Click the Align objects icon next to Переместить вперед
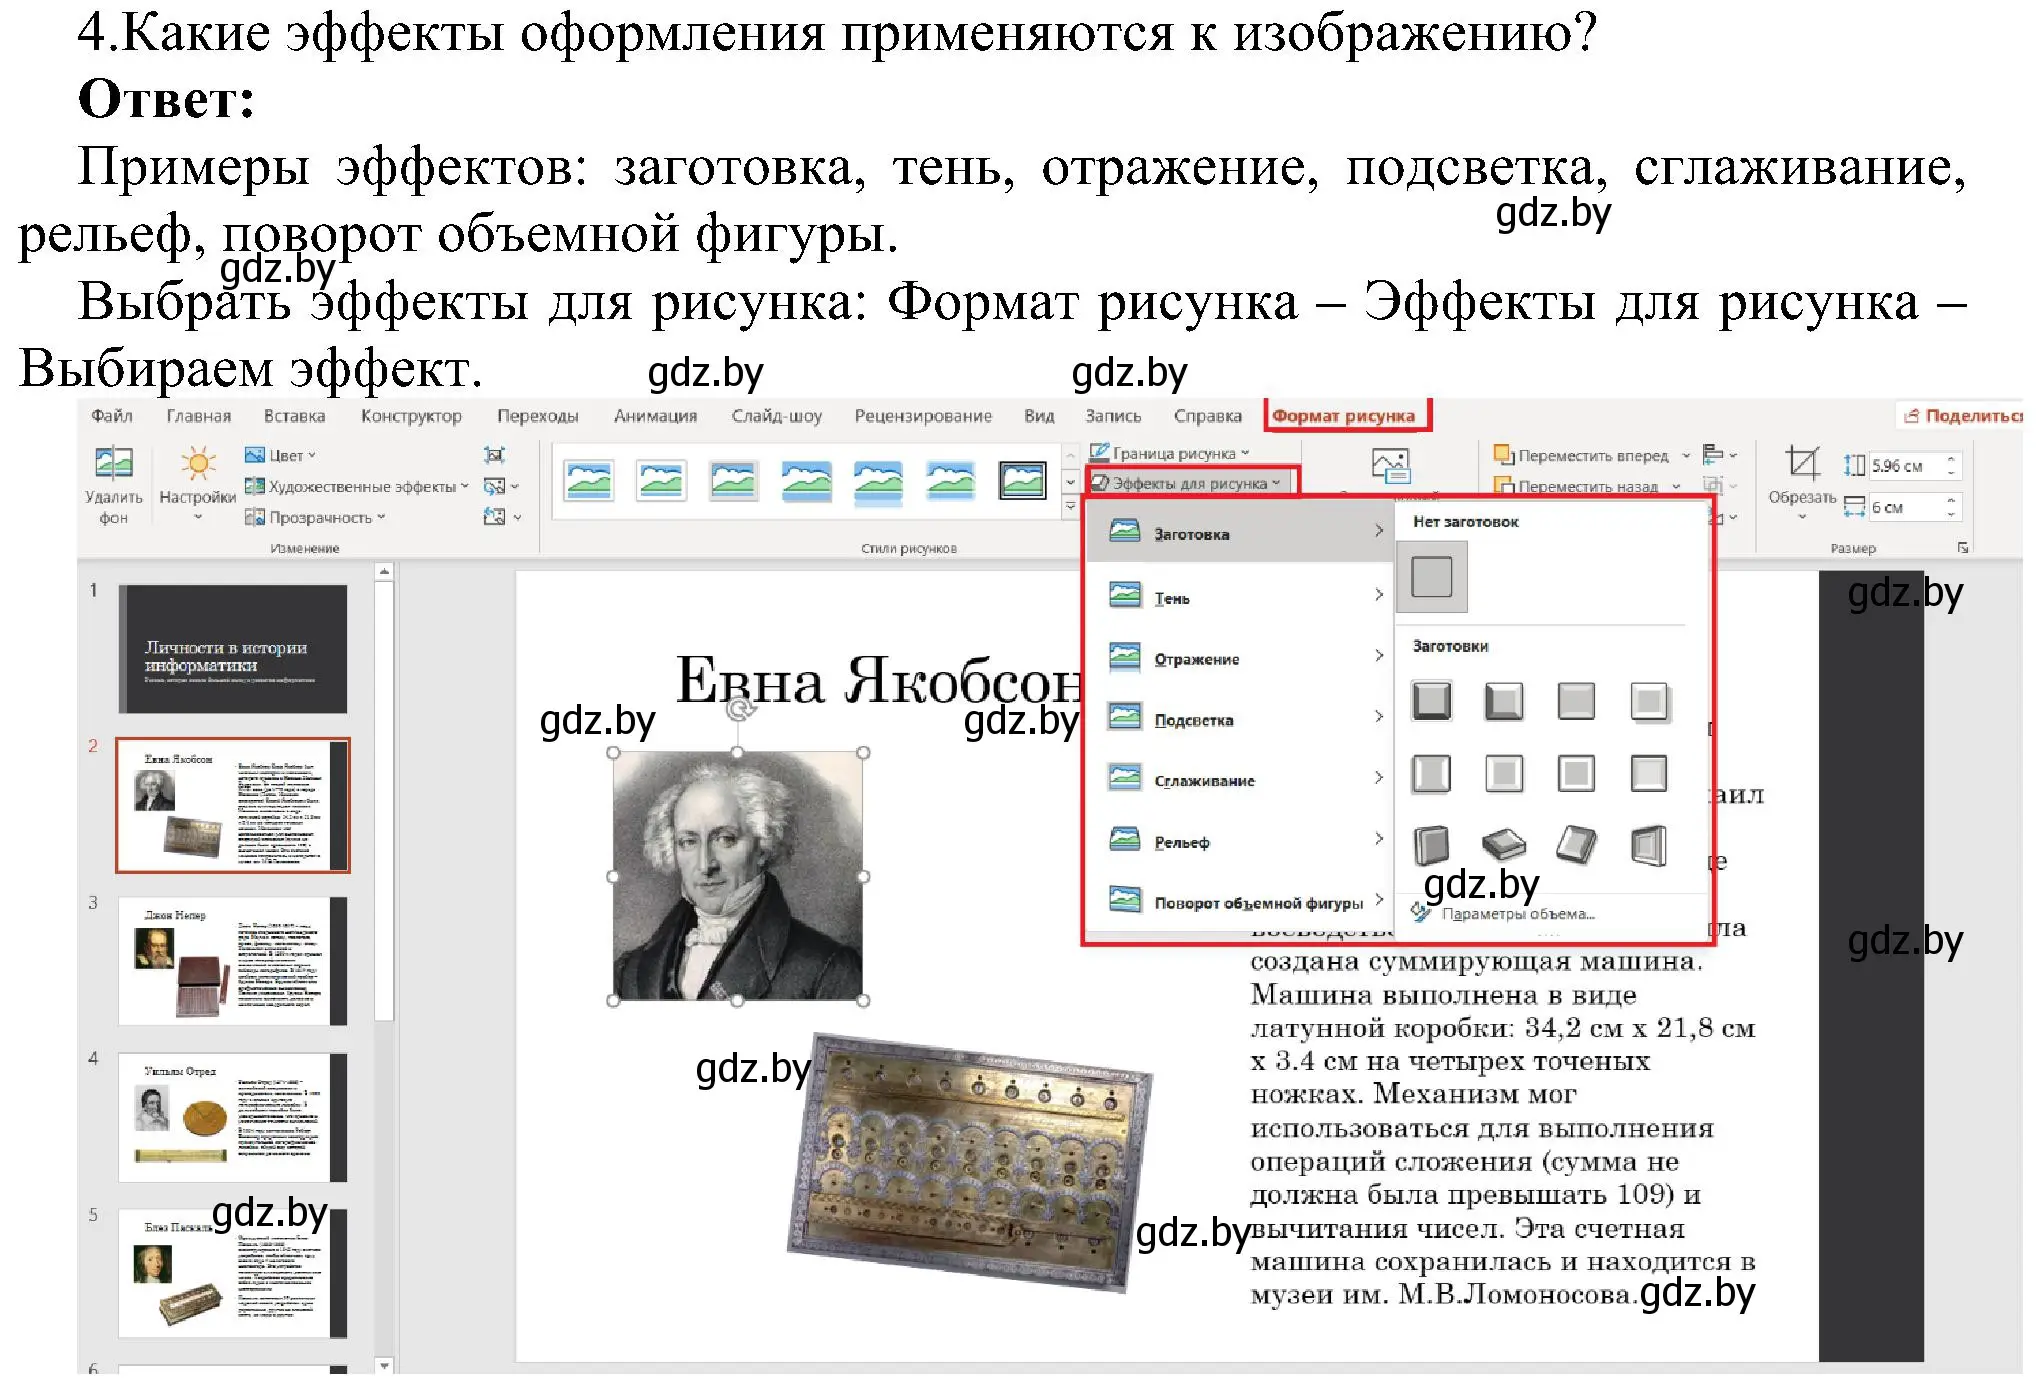Viewport: 2036px width, 1389px height. click(x=1713, y=455)
